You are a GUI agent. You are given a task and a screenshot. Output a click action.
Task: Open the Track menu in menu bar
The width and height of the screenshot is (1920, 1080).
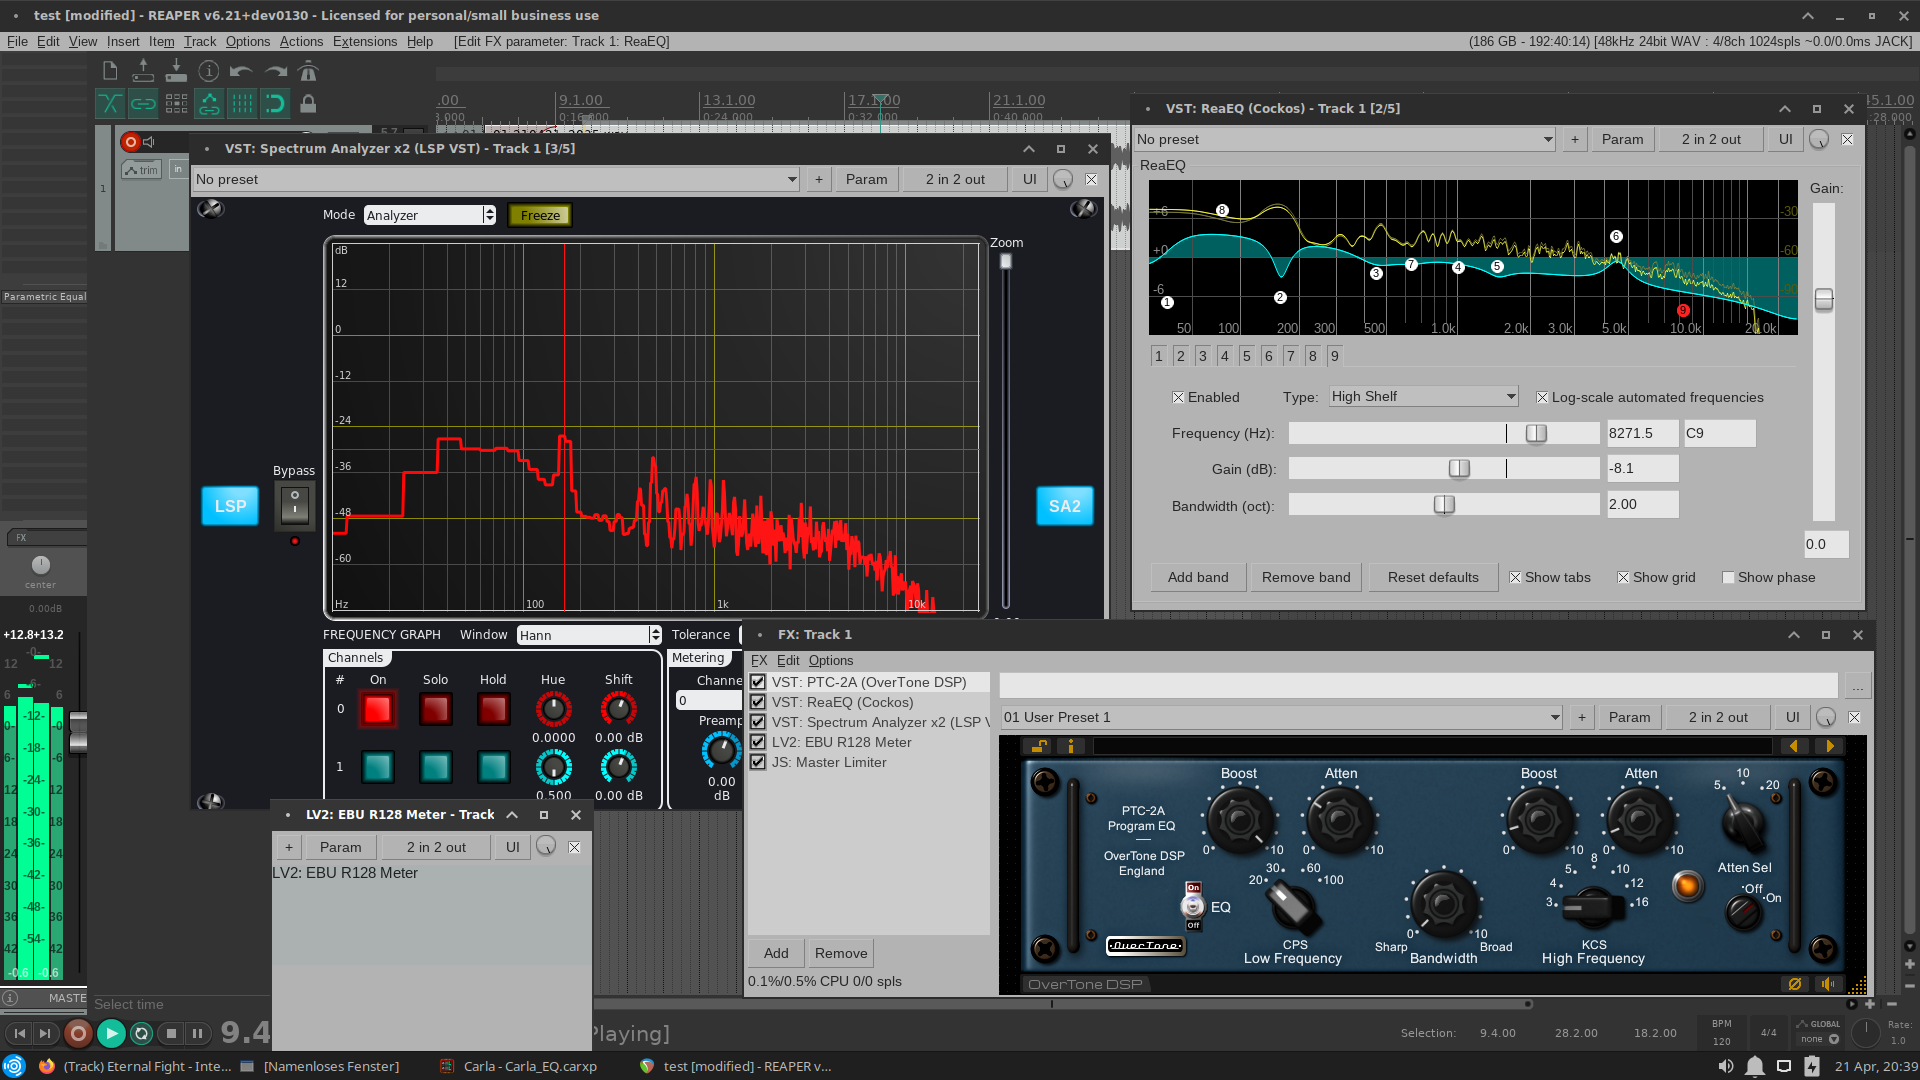199,41
